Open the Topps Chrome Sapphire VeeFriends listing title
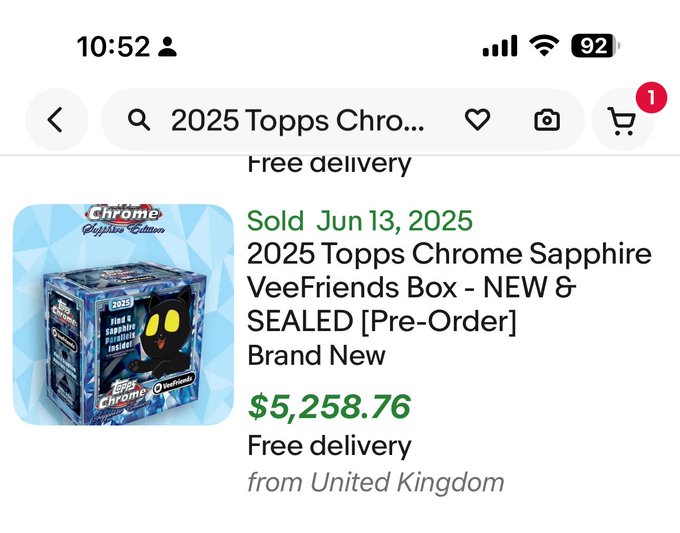The width and height of the screenshot is (680, 533). point(449,289)
